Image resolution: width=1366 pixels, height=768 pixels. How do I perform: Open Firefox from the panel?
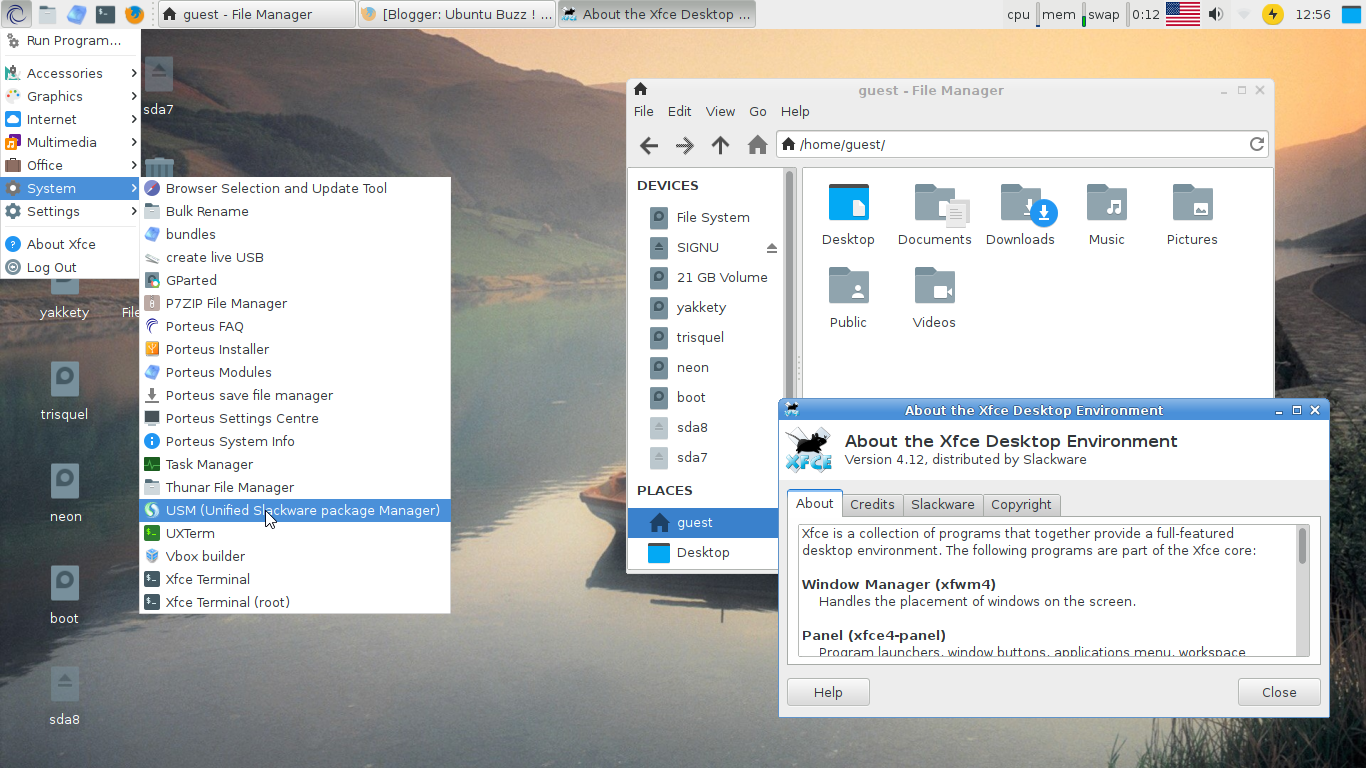(135, 13)
